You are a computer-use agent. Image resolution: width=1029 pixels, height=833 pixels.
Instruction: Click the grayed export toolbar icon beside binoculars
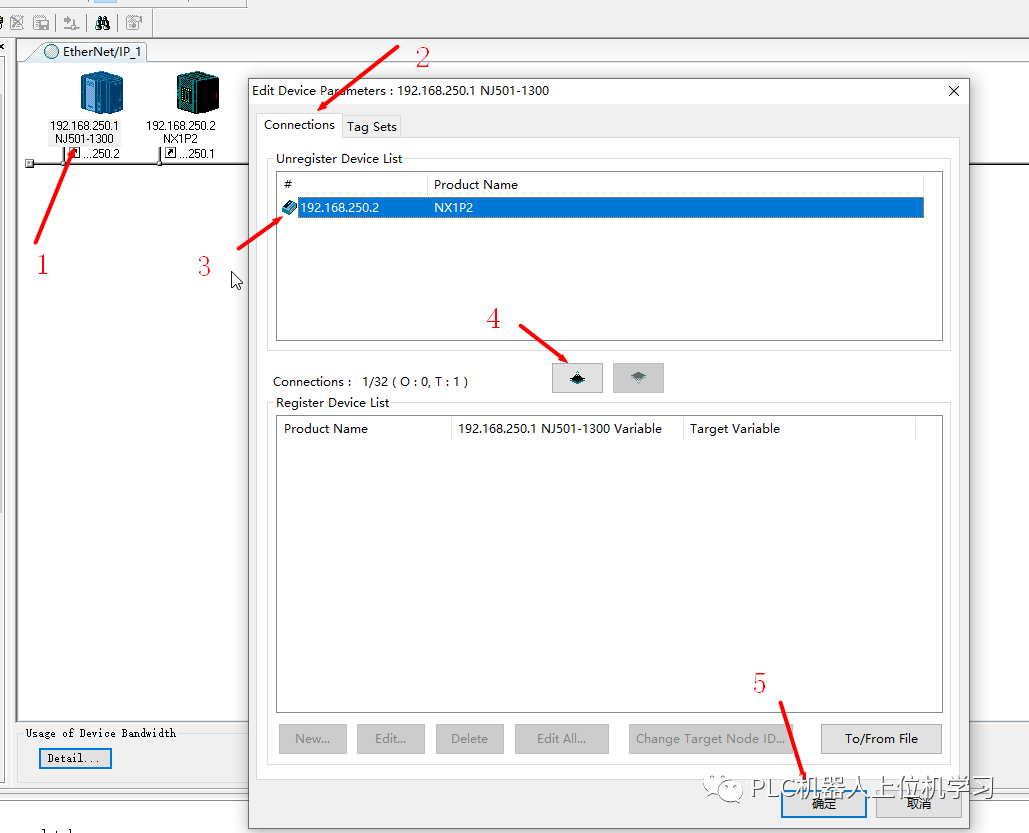click(x=134, y=24)
